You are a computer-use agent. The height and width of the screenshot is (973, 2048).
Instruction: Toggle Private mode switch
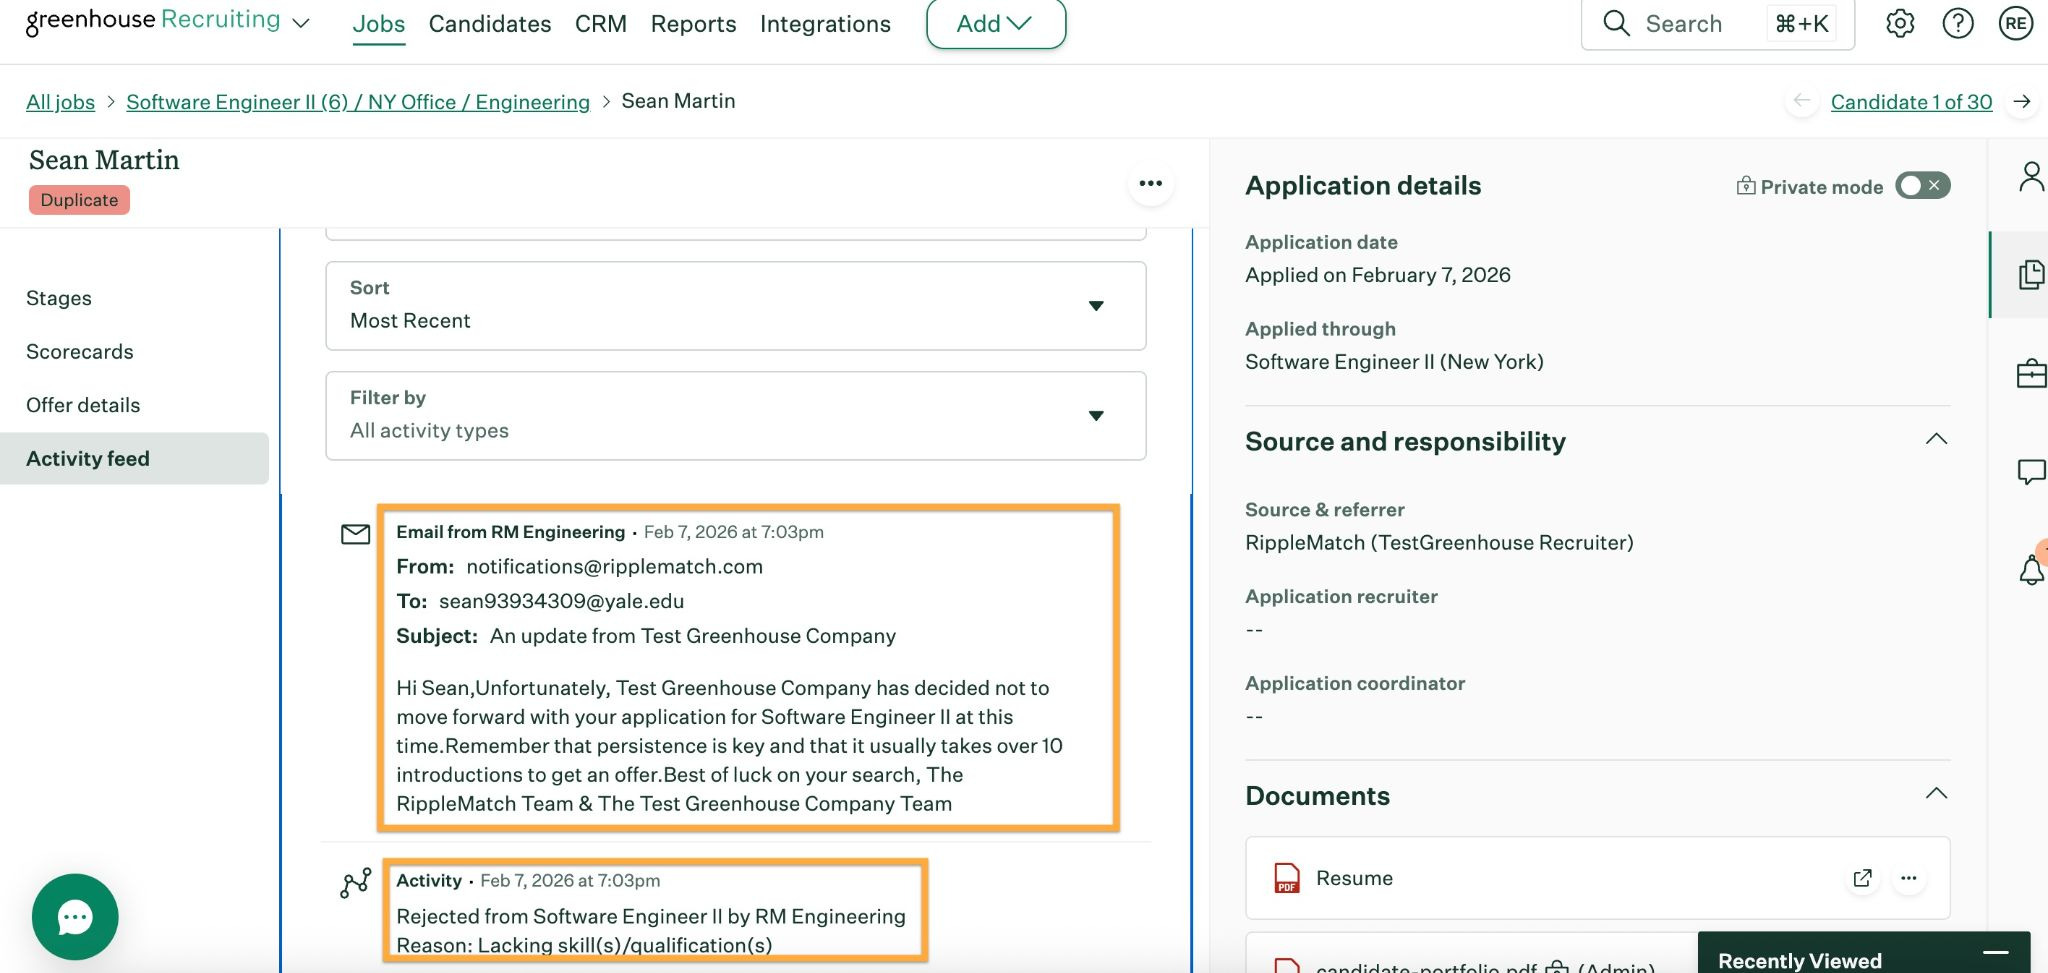coord(1922,186)
